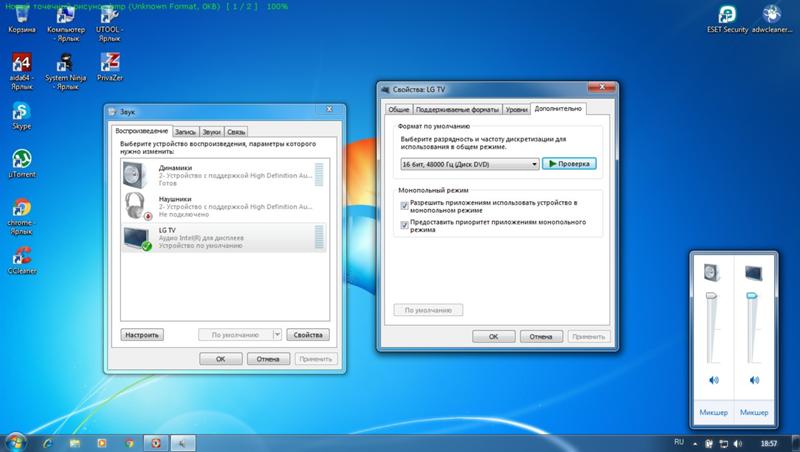Open the aida64 desktop shortcut
The image size is (800, 452).
pyautogui.click(x=21, y=71)
